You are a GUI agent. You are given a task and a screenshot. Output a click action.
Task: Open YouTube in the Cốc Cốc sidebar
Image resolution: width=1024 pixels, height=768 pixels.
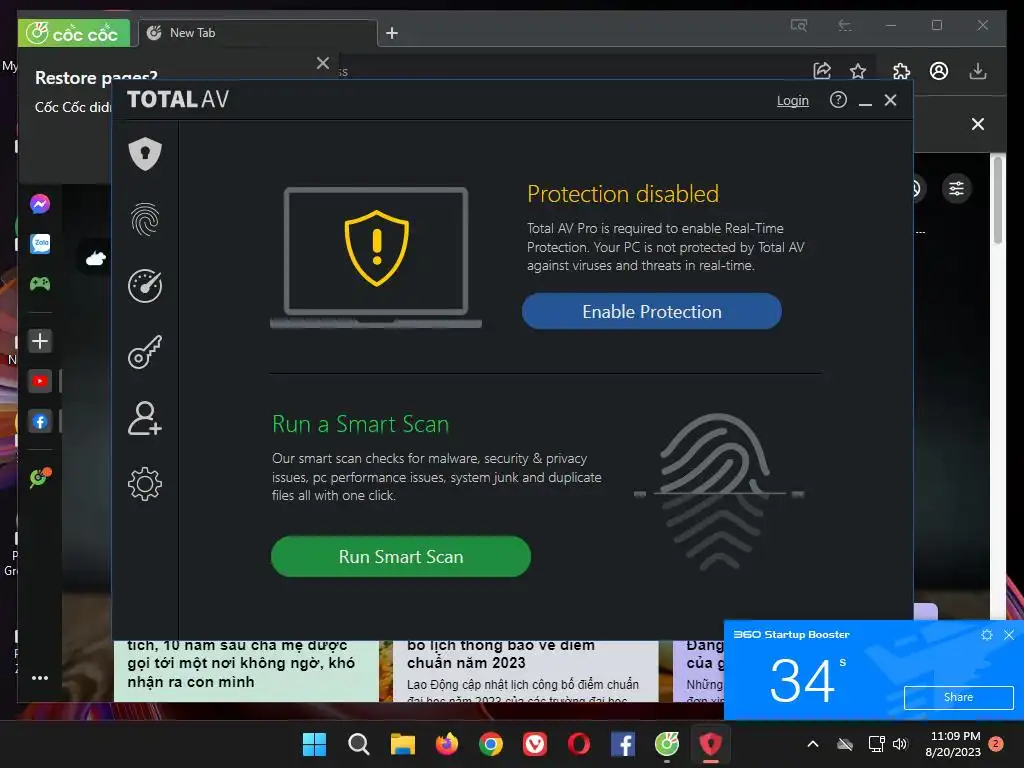(x=40, y=381)
